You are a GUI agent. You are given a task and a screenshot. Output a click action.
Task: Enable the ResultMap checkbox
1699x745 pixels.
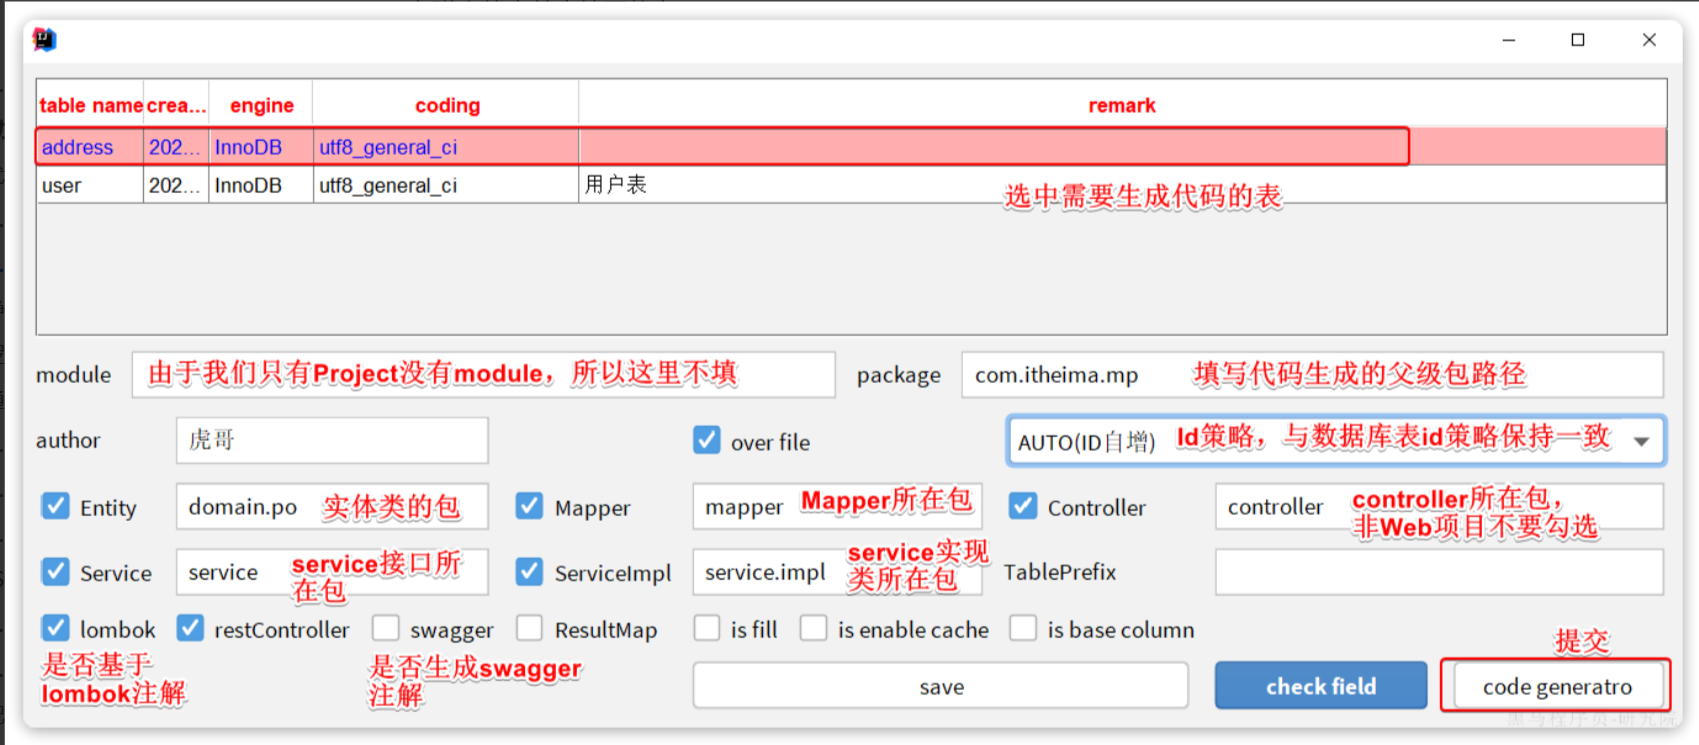tap(530, 628)
